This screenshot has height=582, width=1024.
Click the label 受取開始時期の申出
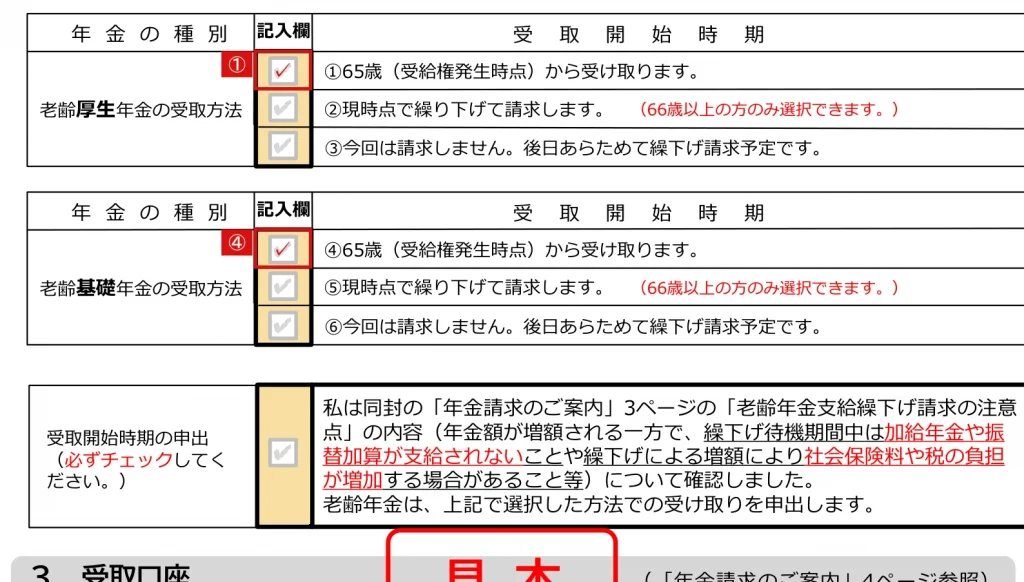point(127,438)
